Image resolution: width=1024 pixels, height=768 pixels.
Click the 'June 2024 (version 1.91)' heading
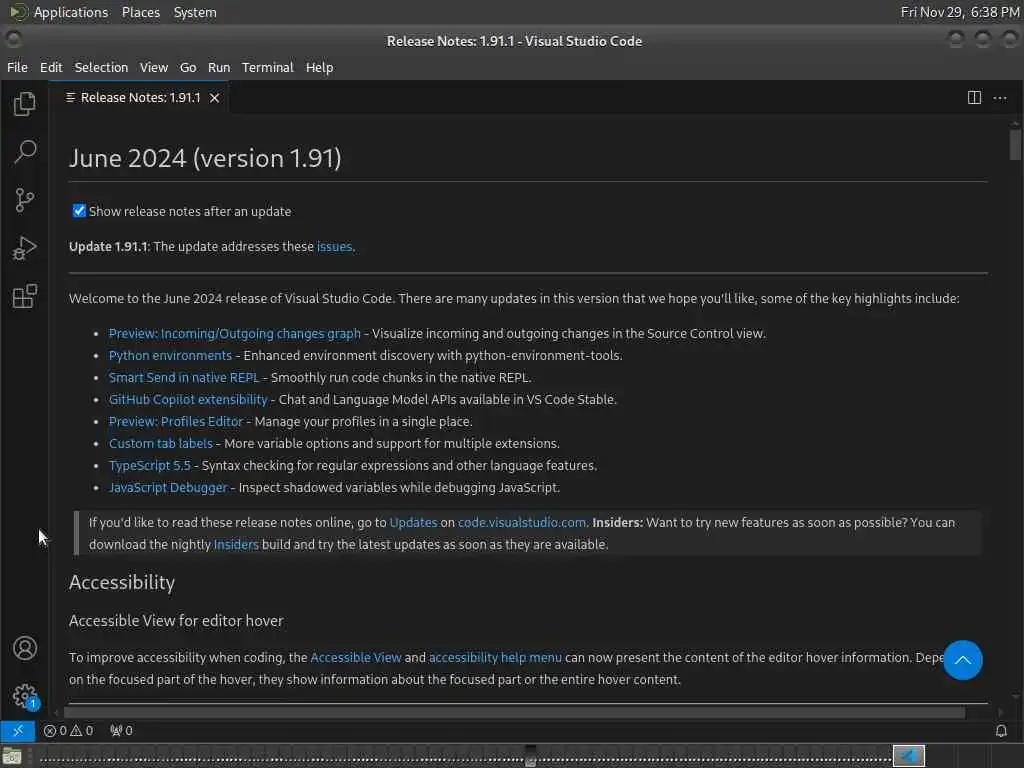(205, 159)
